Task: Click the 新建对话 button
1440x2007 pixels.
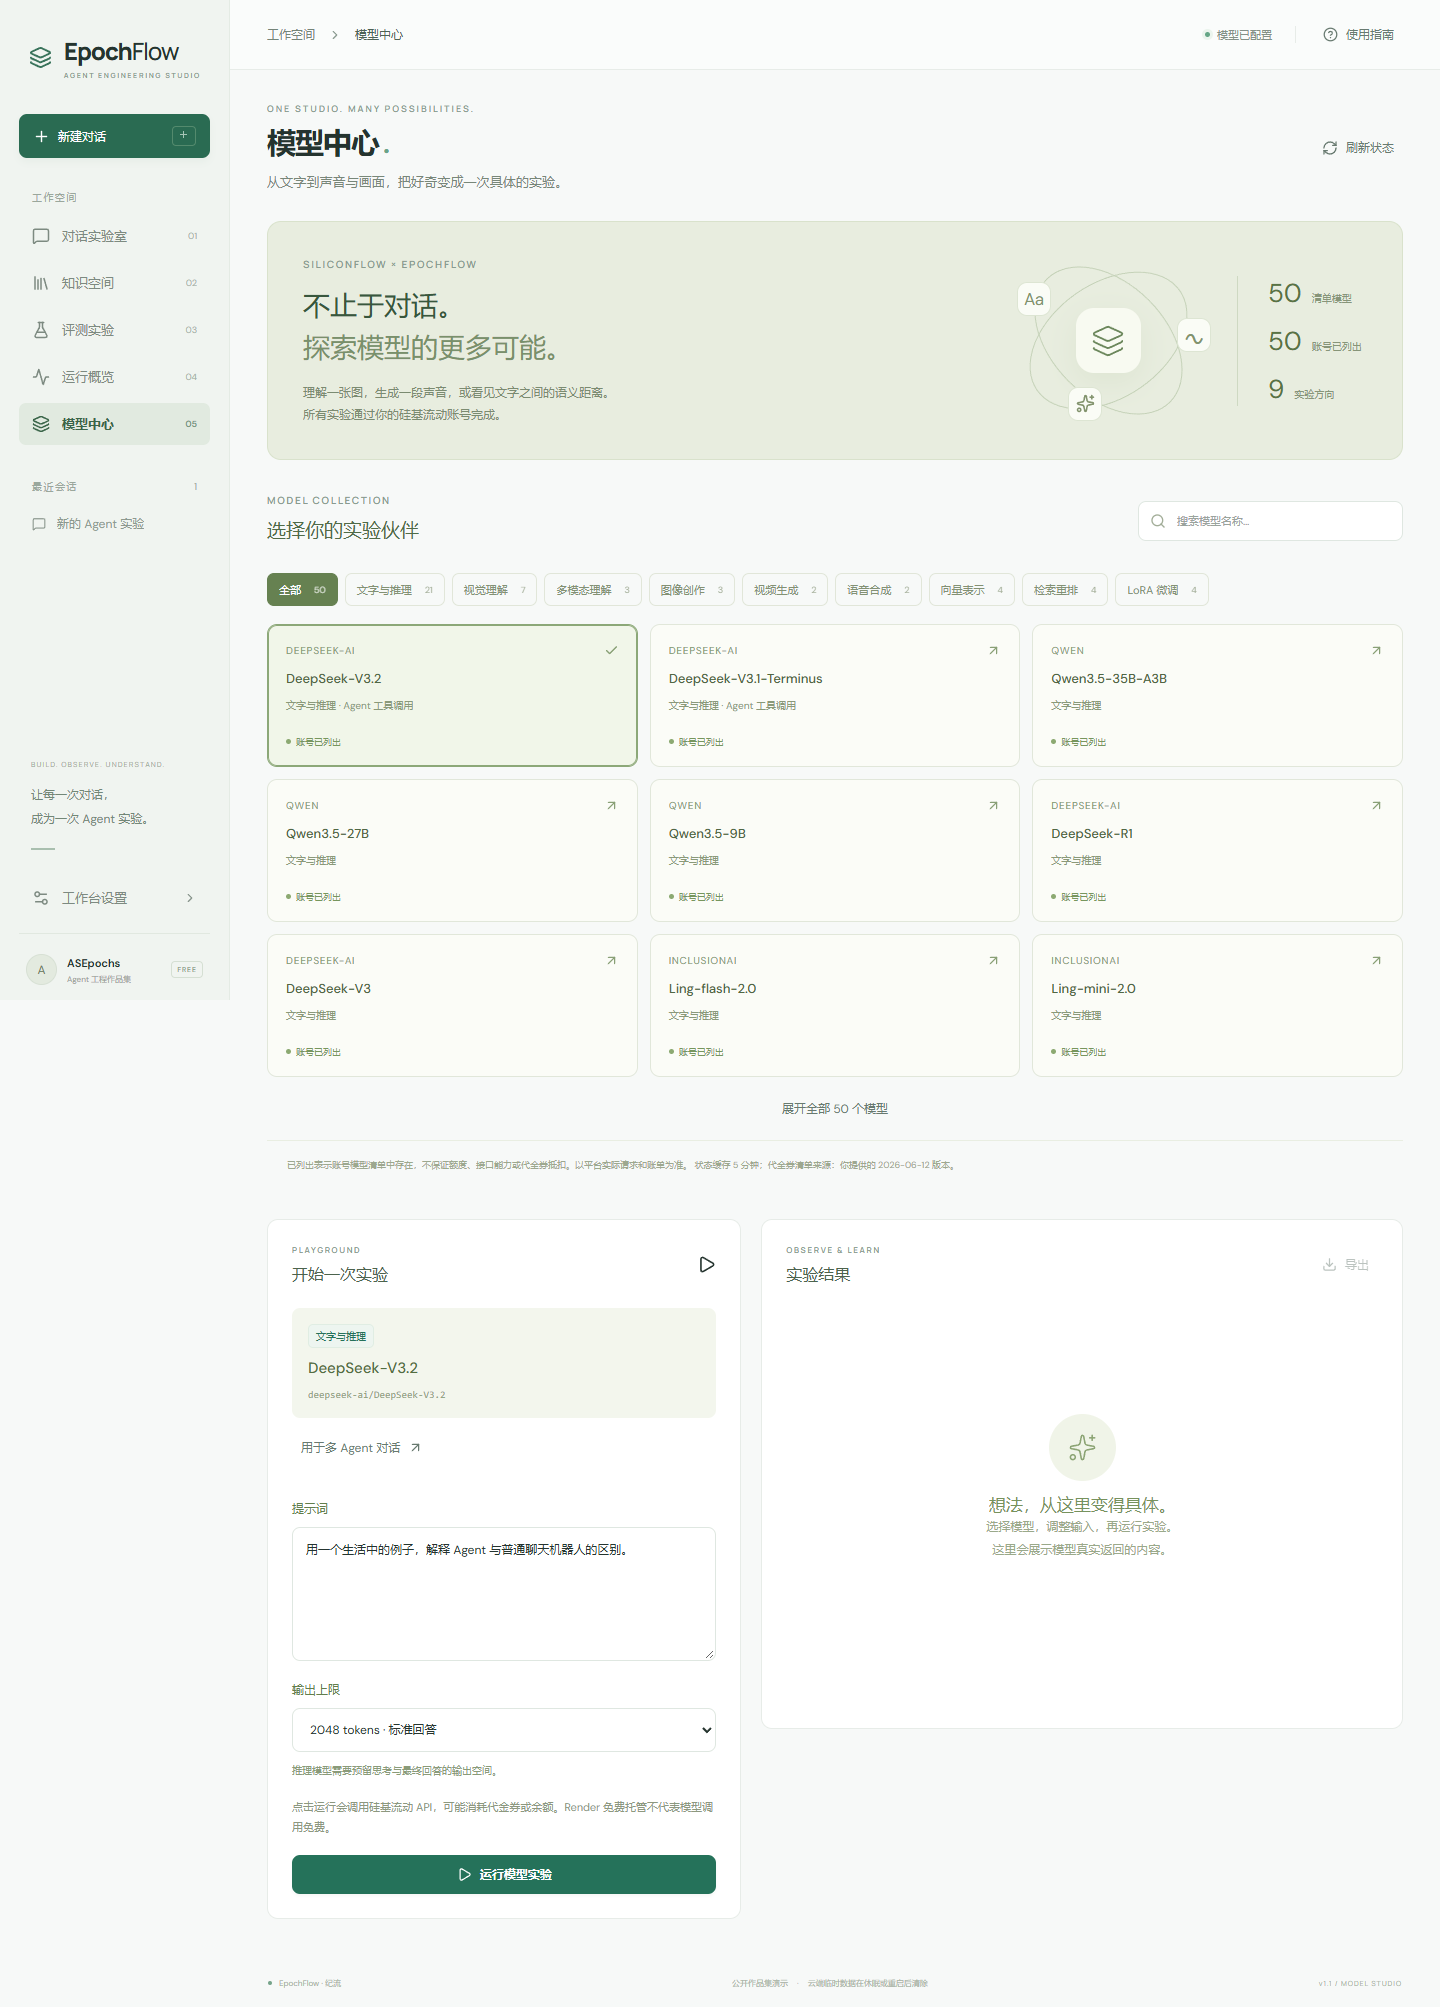Action: point(114,136)
